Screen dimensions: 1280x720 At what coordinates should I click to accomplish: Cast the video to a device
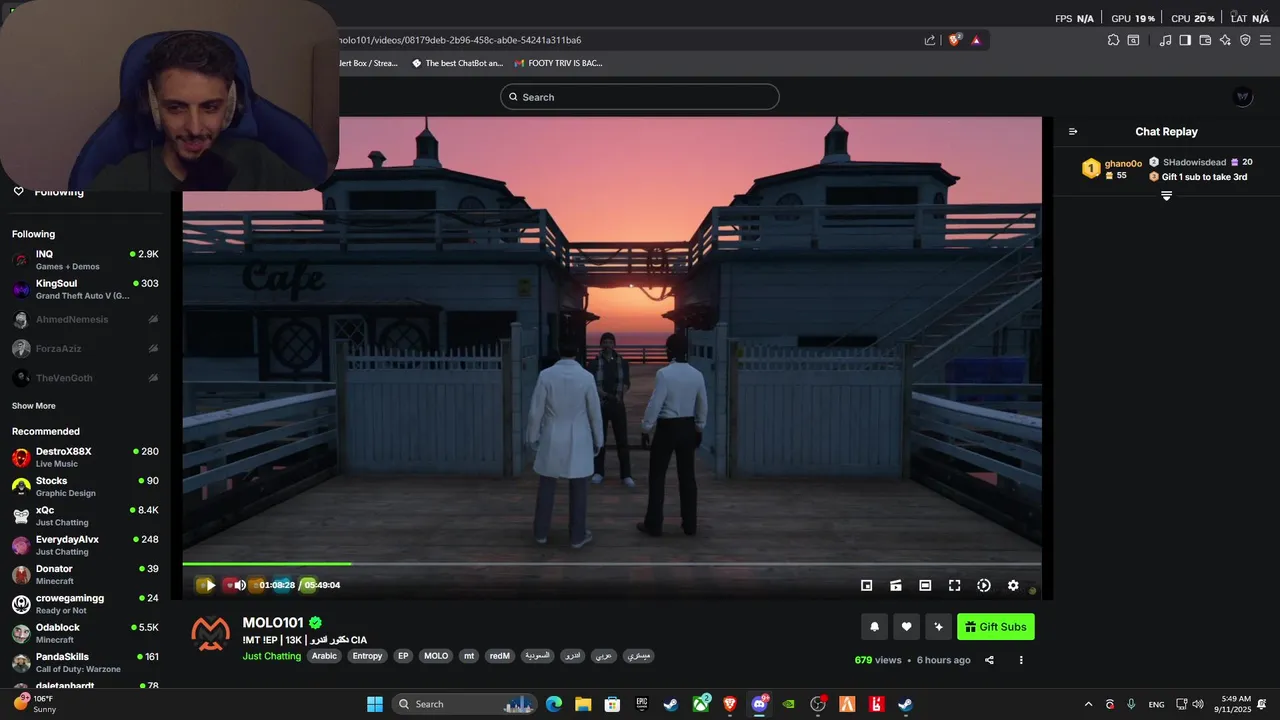(x=896, y=585)
